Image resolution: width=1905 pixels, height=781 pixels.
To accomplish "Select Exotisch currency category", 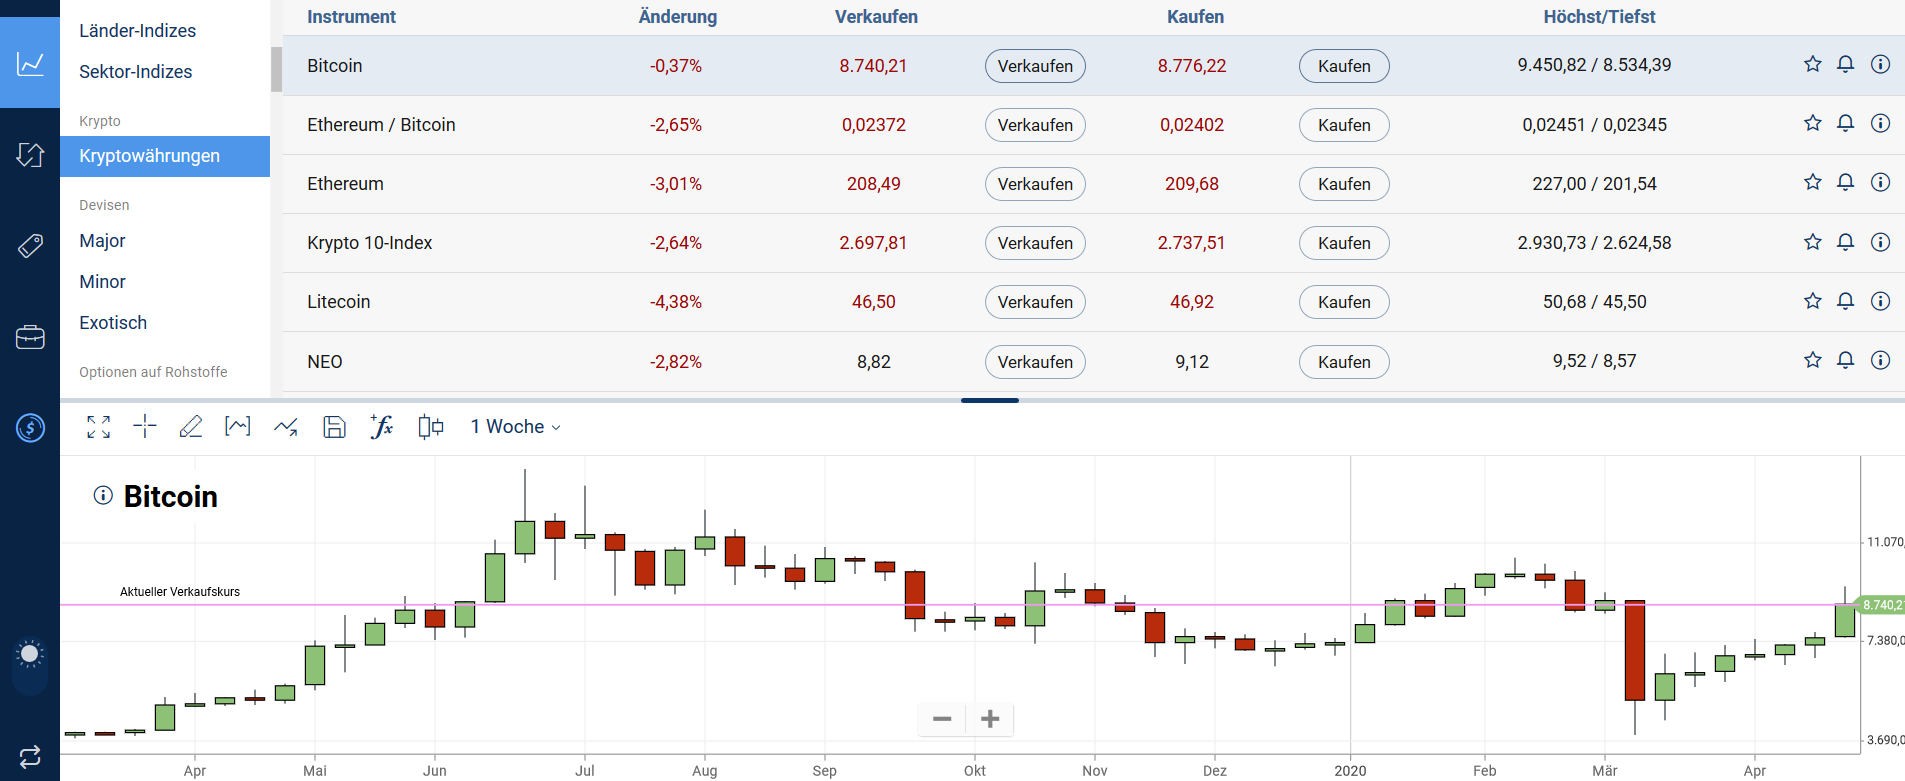I will pyautogui.click(x=113, y=323).
